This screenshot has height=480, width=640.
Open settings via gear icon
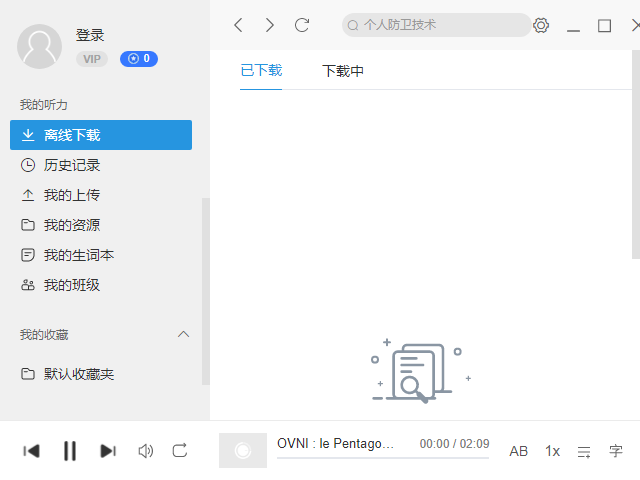coord(541,25)
